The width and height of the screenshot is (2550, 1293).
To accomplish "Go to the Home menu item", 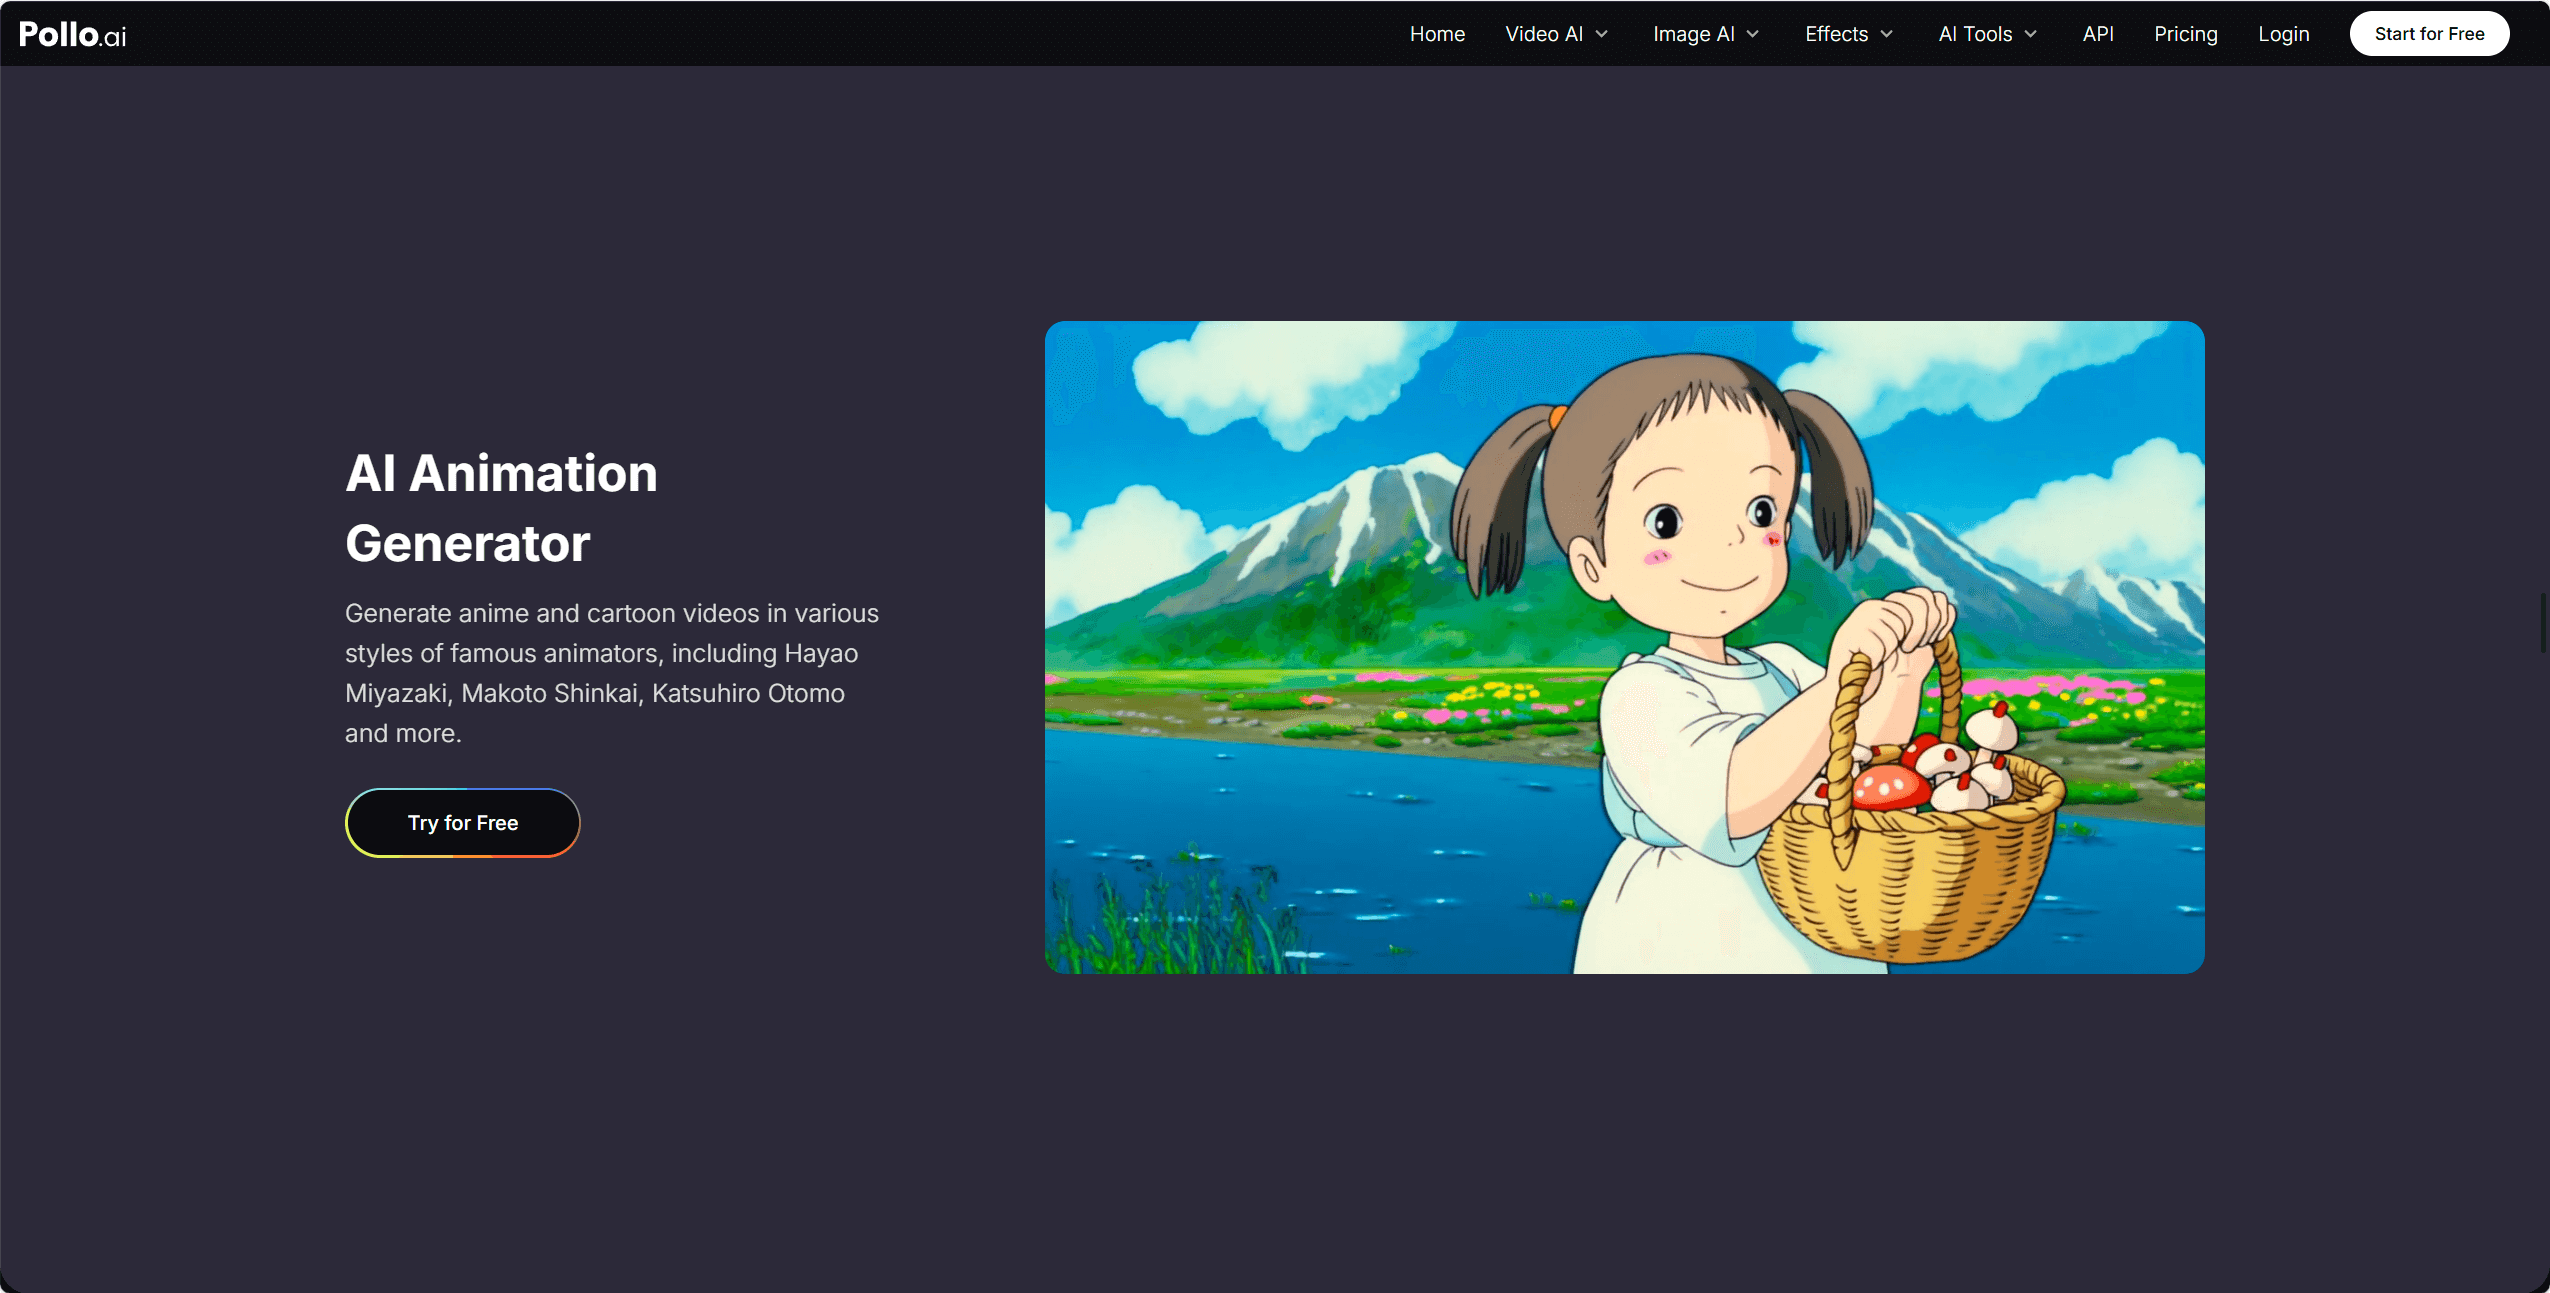I will click(x=1437, y=34).
